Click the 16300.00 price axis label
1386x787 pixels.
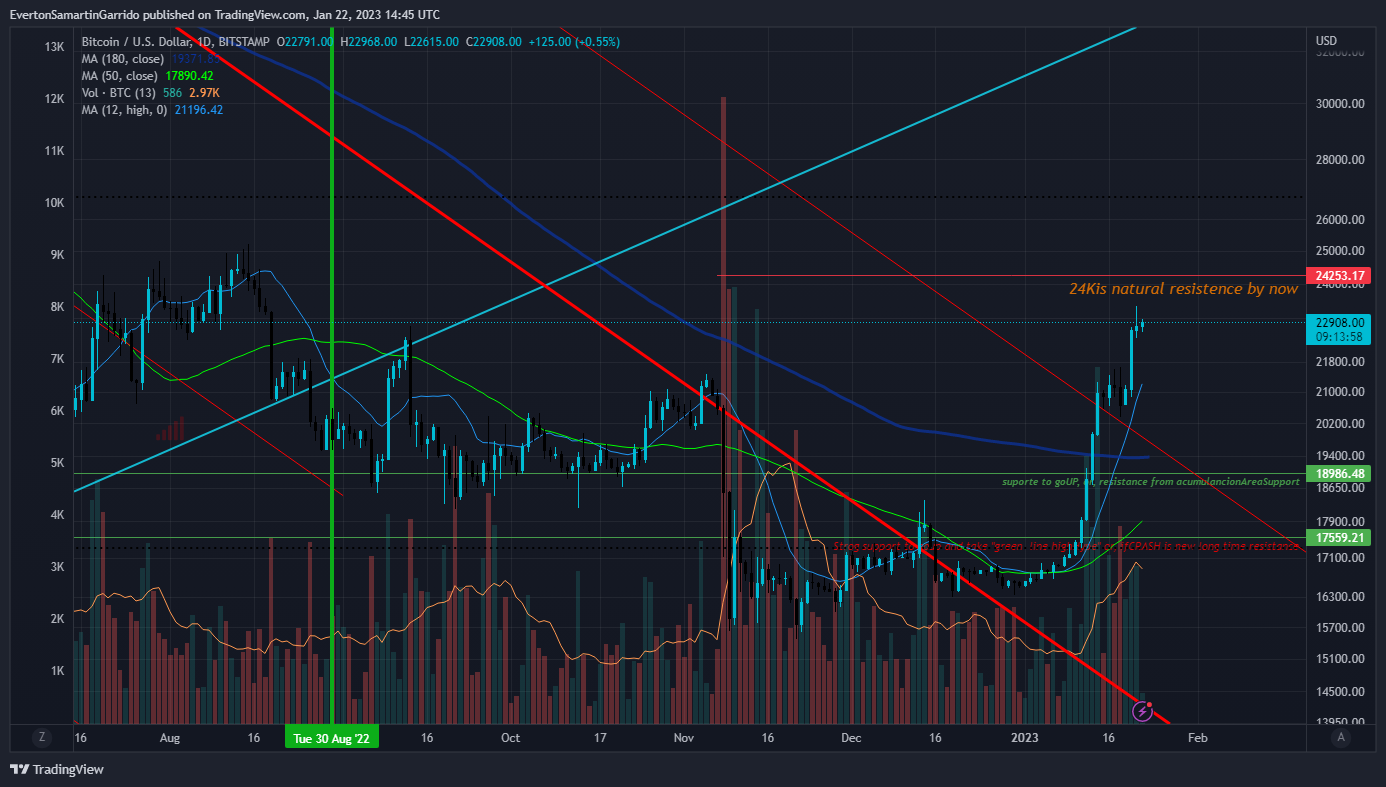(x=1340, y=597)
